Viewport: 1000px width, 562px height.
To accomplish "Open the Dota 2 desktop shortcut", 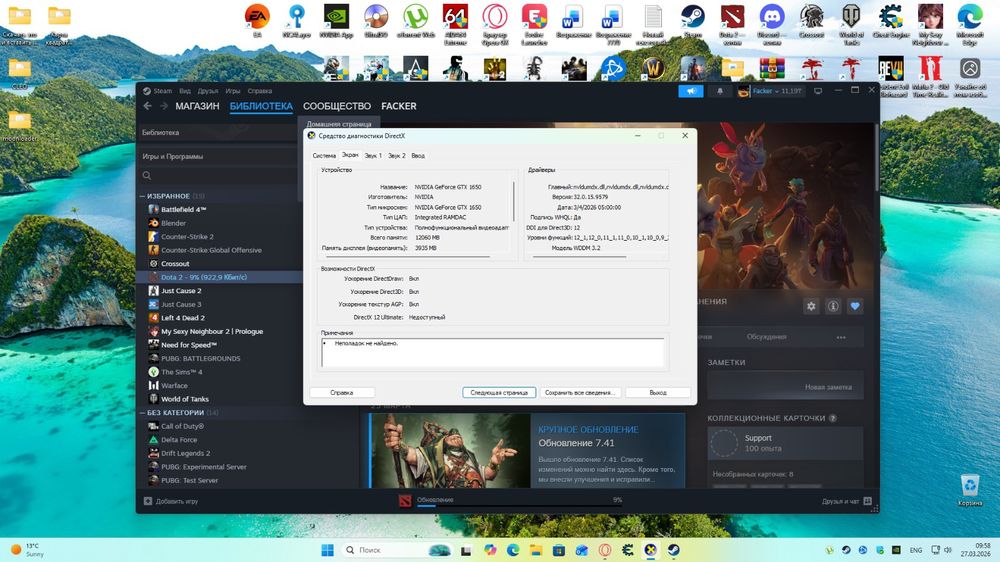I will coord(732,23).
